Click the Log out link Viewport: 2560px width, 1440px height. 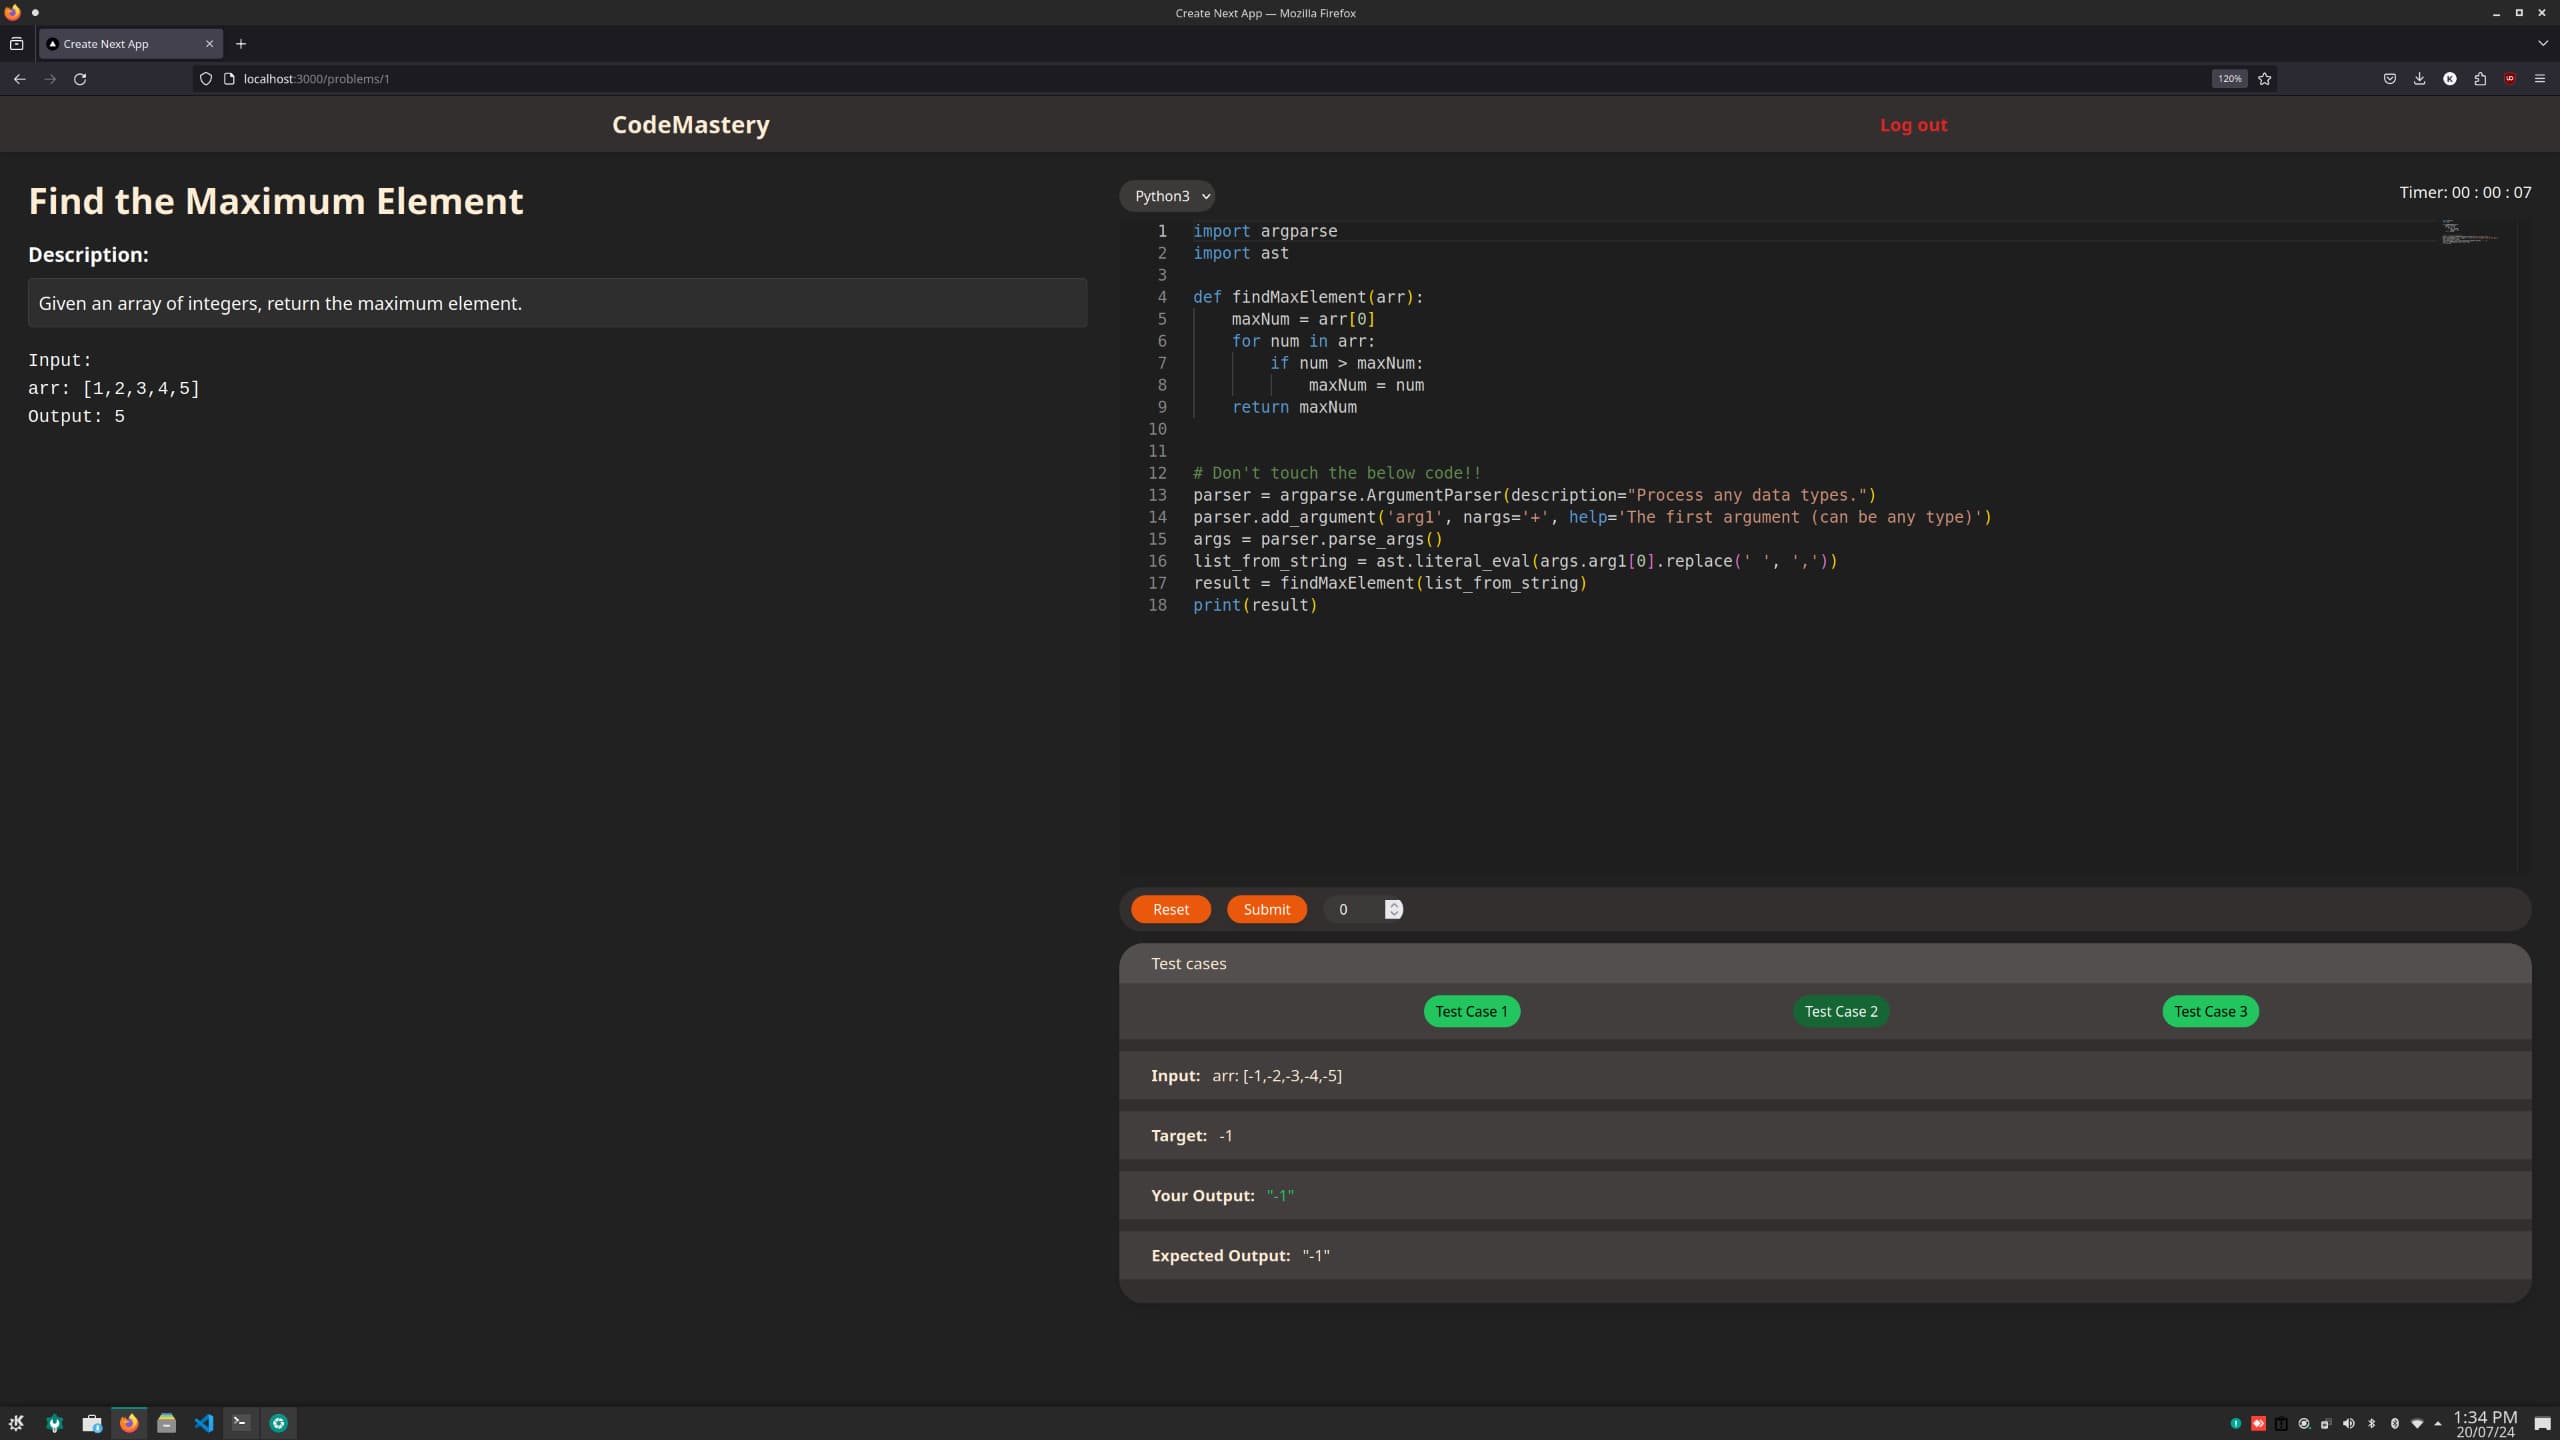coord(1913,125)
